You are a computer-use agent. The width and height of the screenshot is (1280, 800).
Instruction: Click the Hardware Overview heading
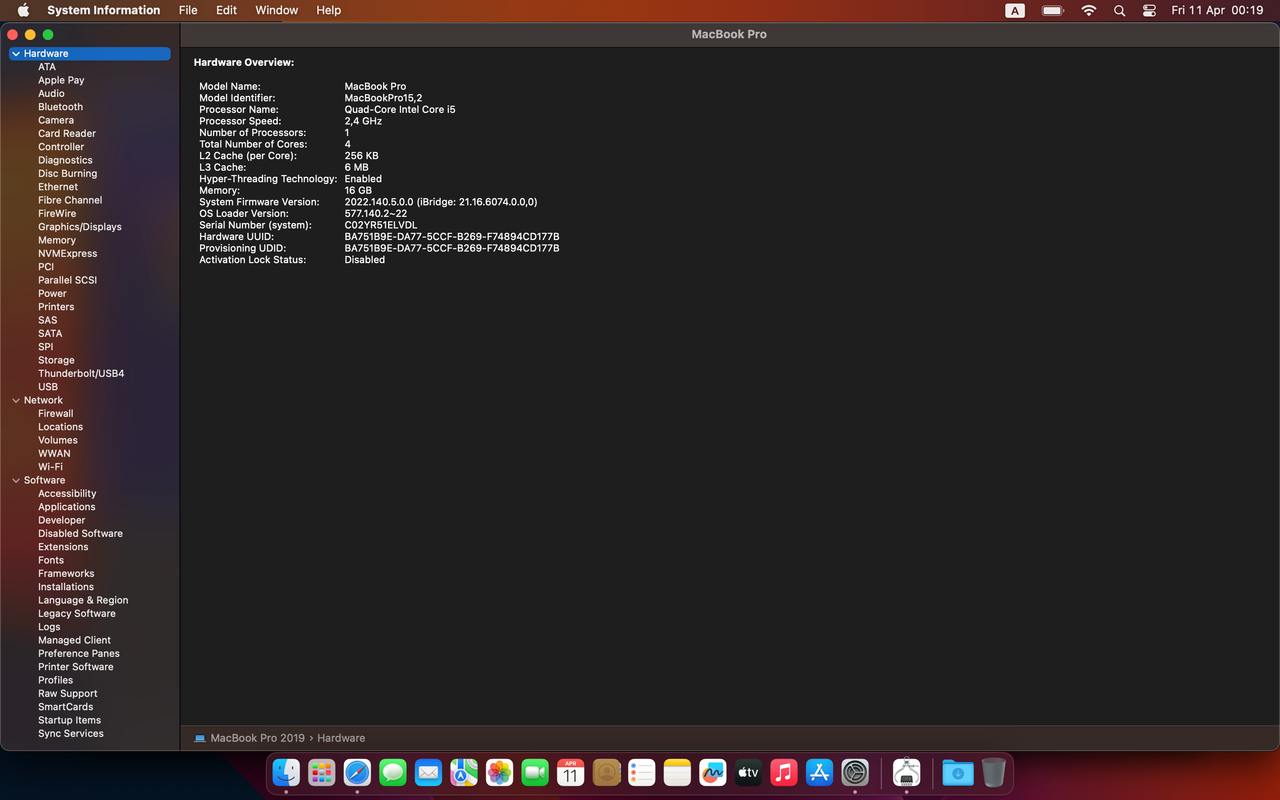coord(244,63)
